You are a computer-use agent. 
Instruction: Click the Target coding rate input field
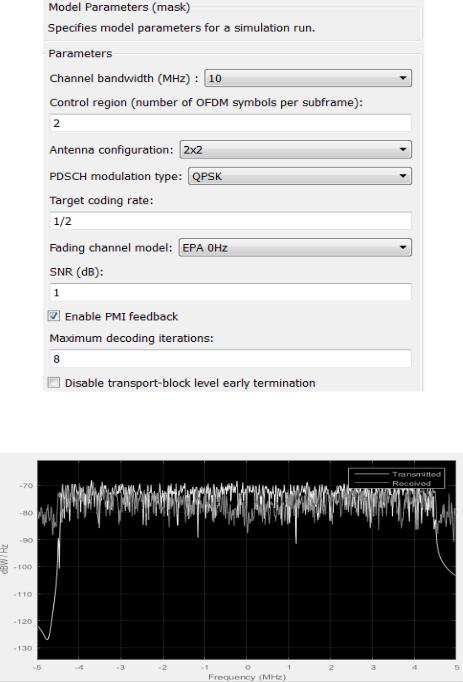(x=231, y=221)
